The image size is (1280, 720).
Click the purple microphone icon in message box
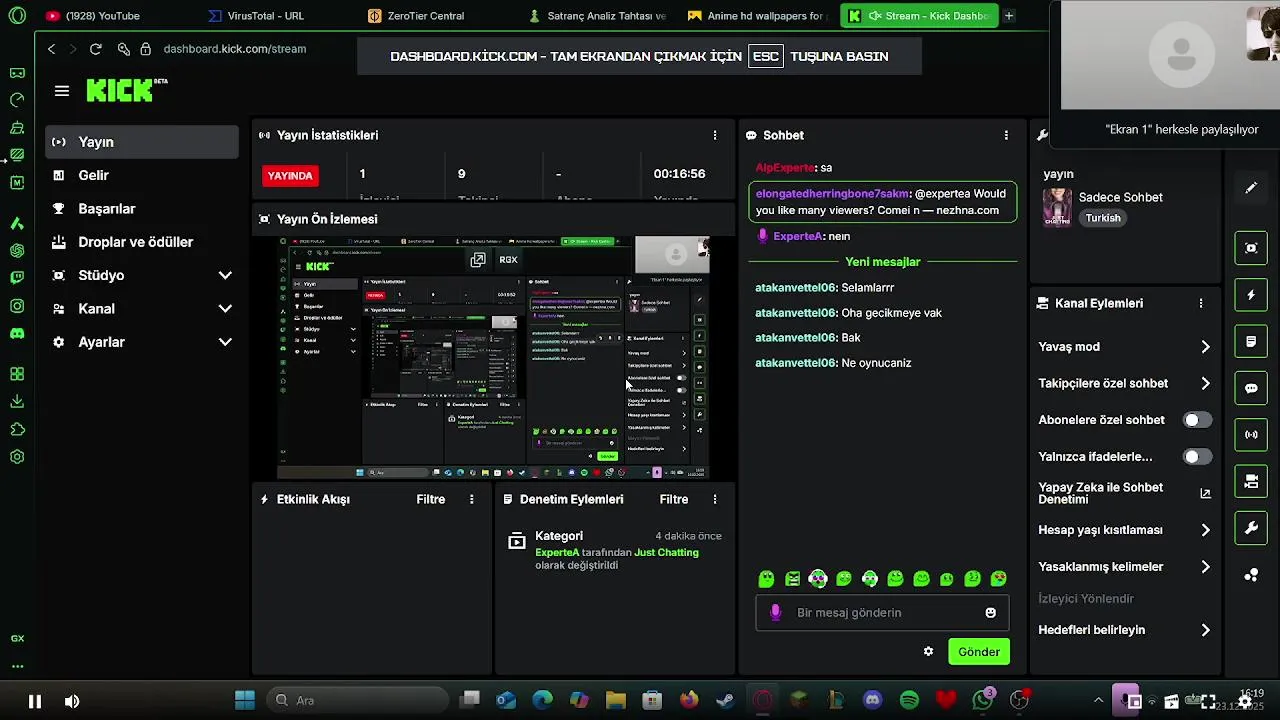775,612
